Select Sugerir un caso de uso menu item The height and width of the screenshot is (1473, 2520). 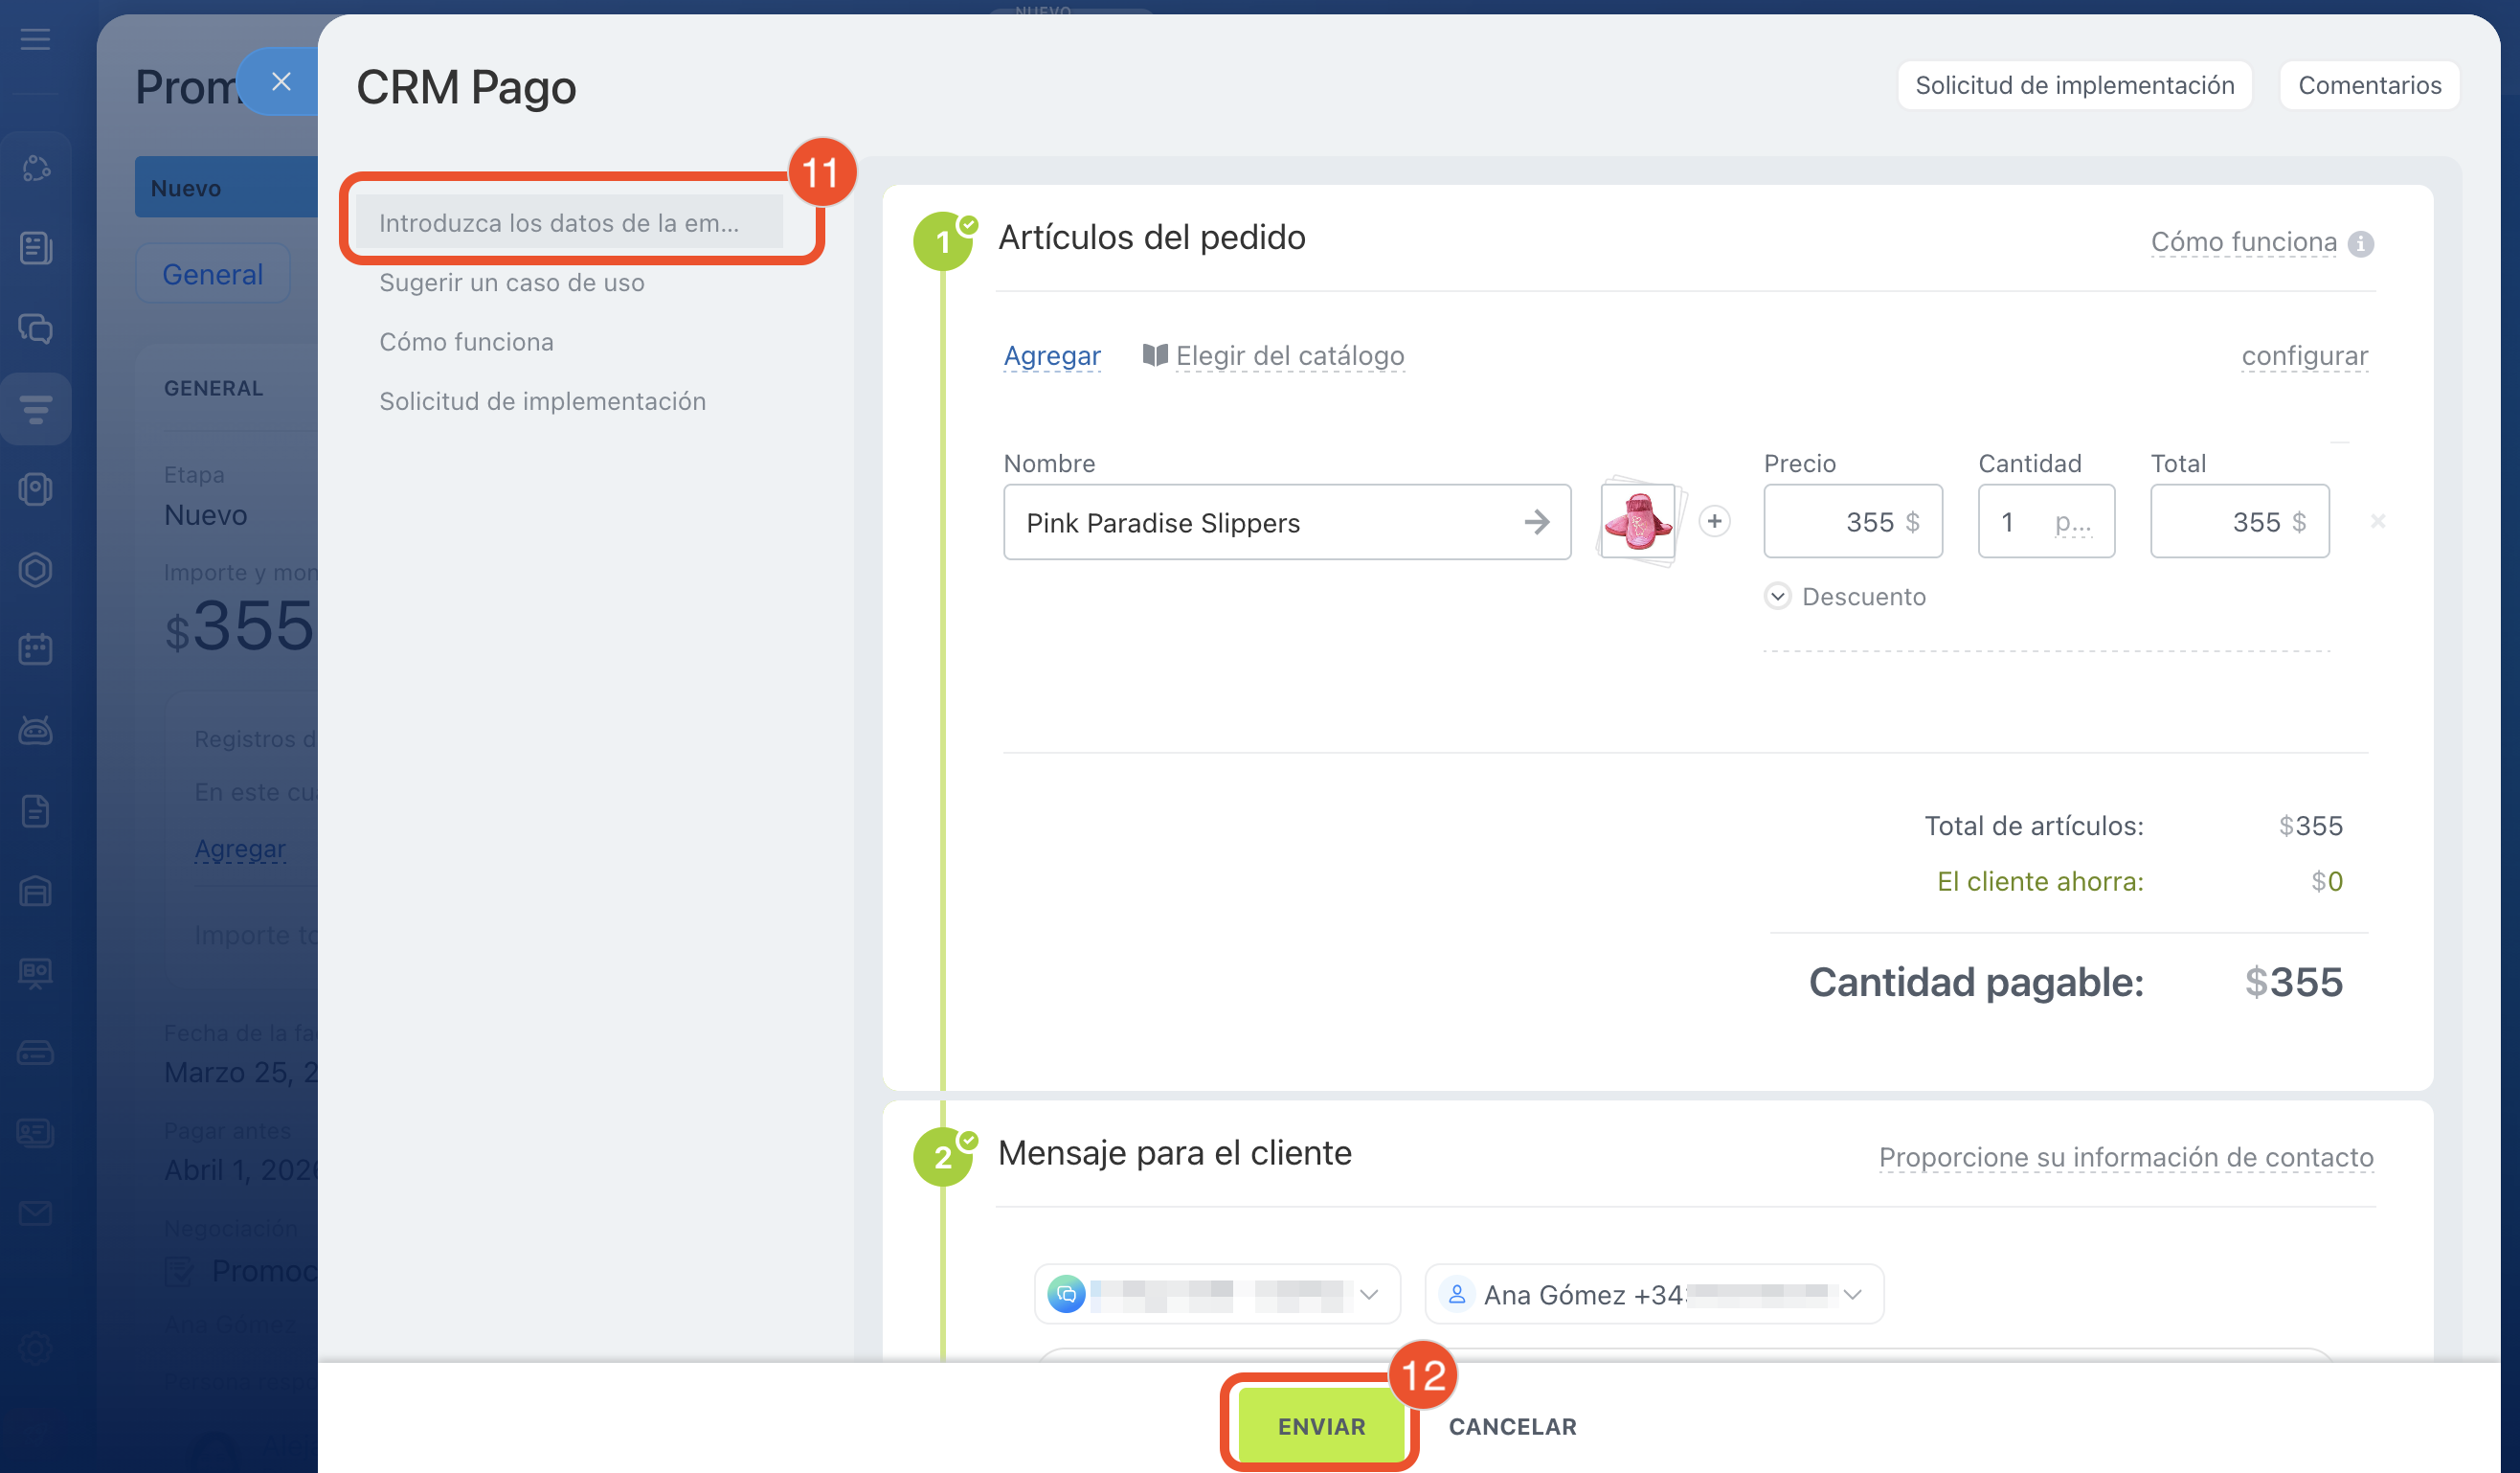(511, 283)
